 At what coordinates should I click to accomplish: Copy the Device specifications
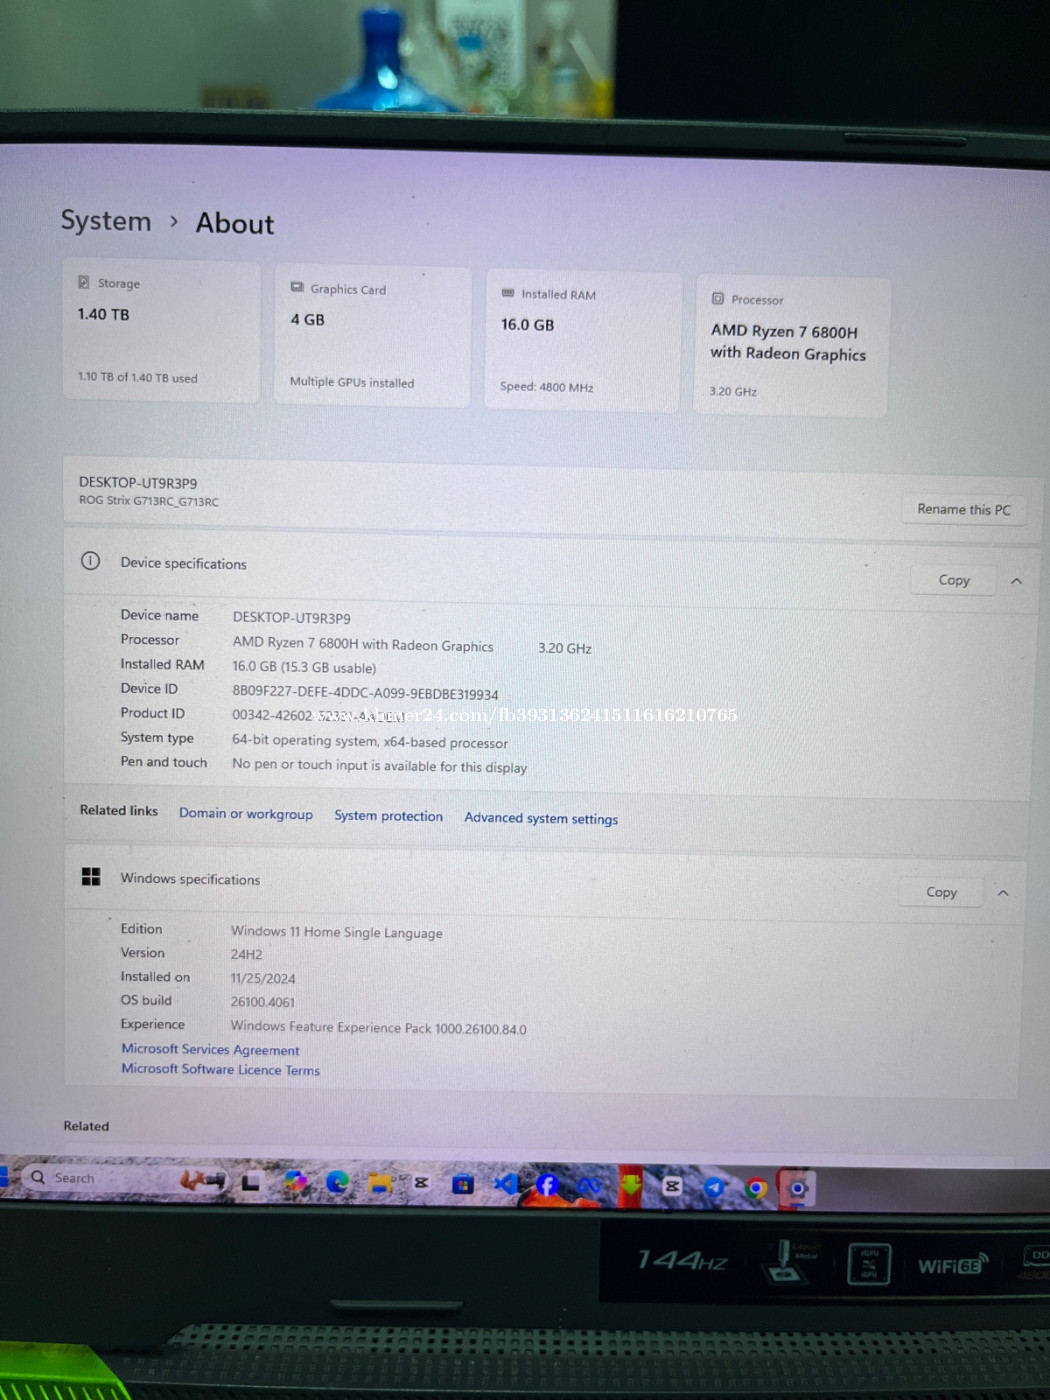[x=954, y=580]
